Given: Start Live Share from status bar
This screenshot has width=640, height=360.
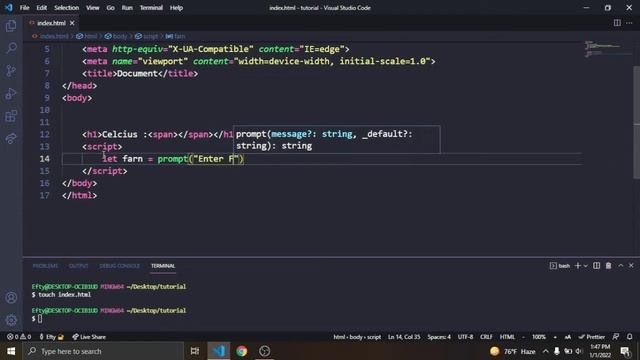Looking at the screenshot, I should (89, 337).
